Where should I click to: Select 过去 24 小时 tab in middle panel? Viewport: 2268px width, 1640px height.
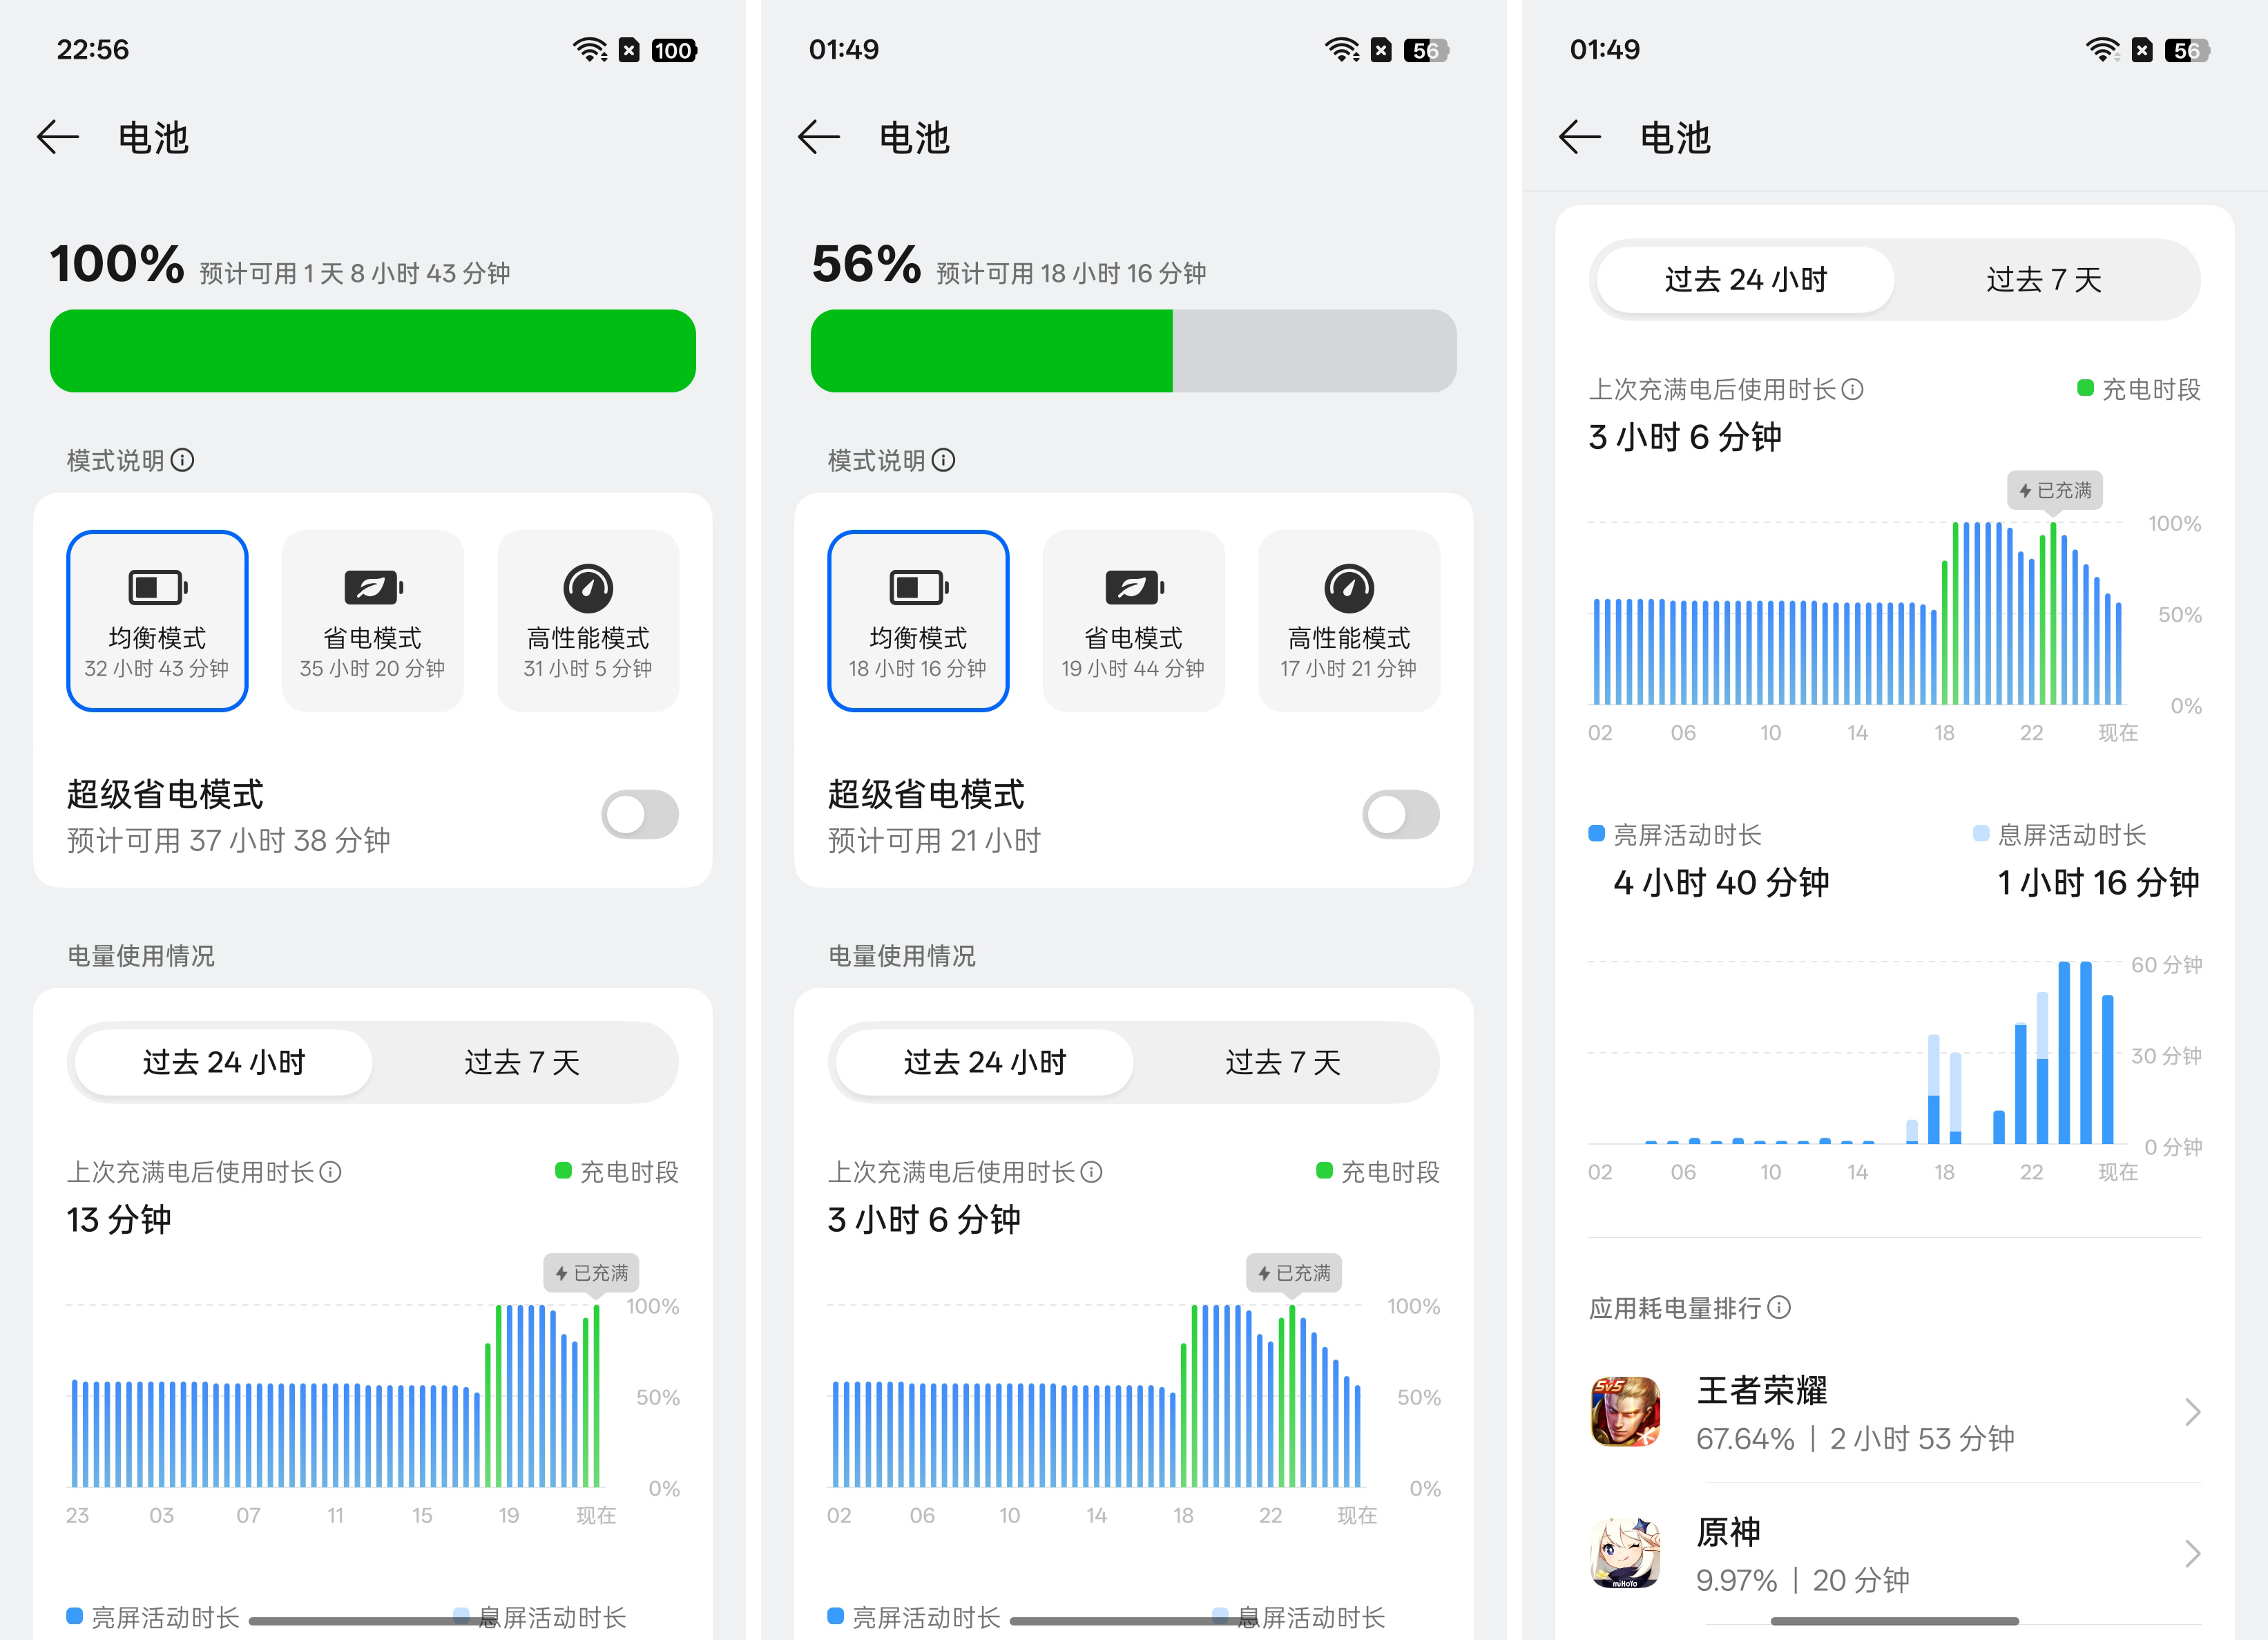point(984,1062)
